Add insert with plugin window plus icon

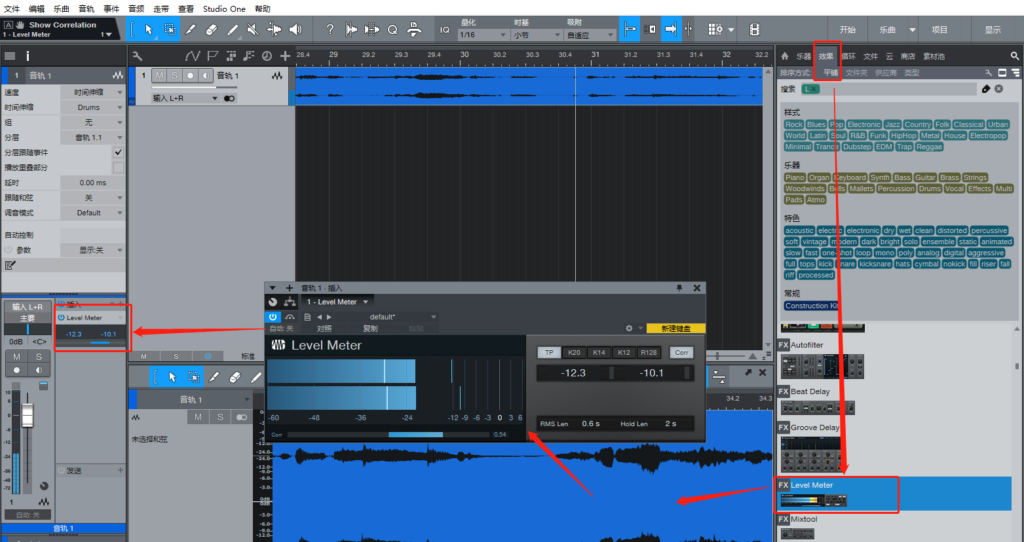coord(289,288)
